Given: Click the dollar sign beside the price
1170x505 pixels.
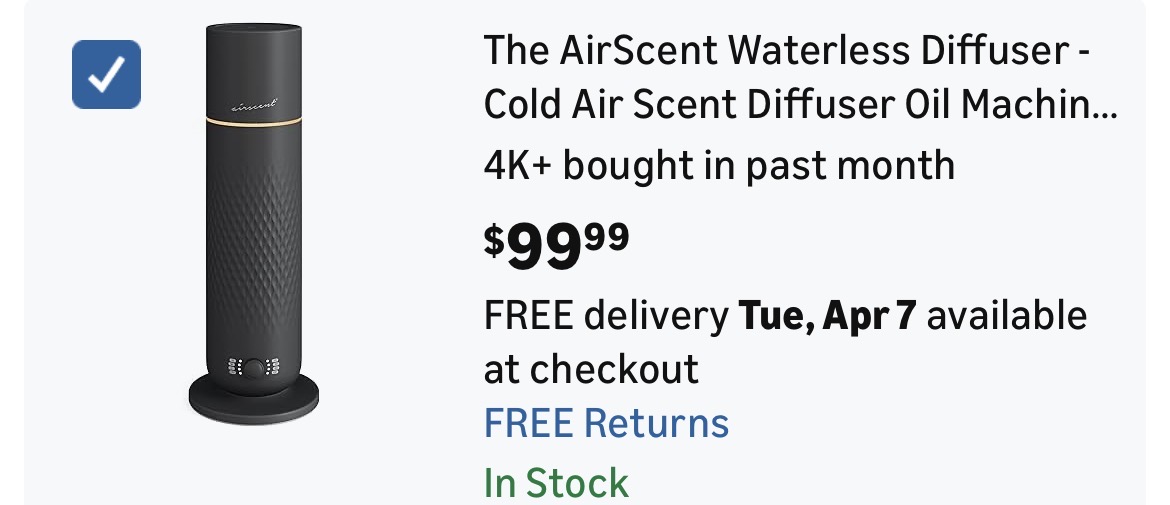Looking at the screenshot, I should [x=494, y=240].
